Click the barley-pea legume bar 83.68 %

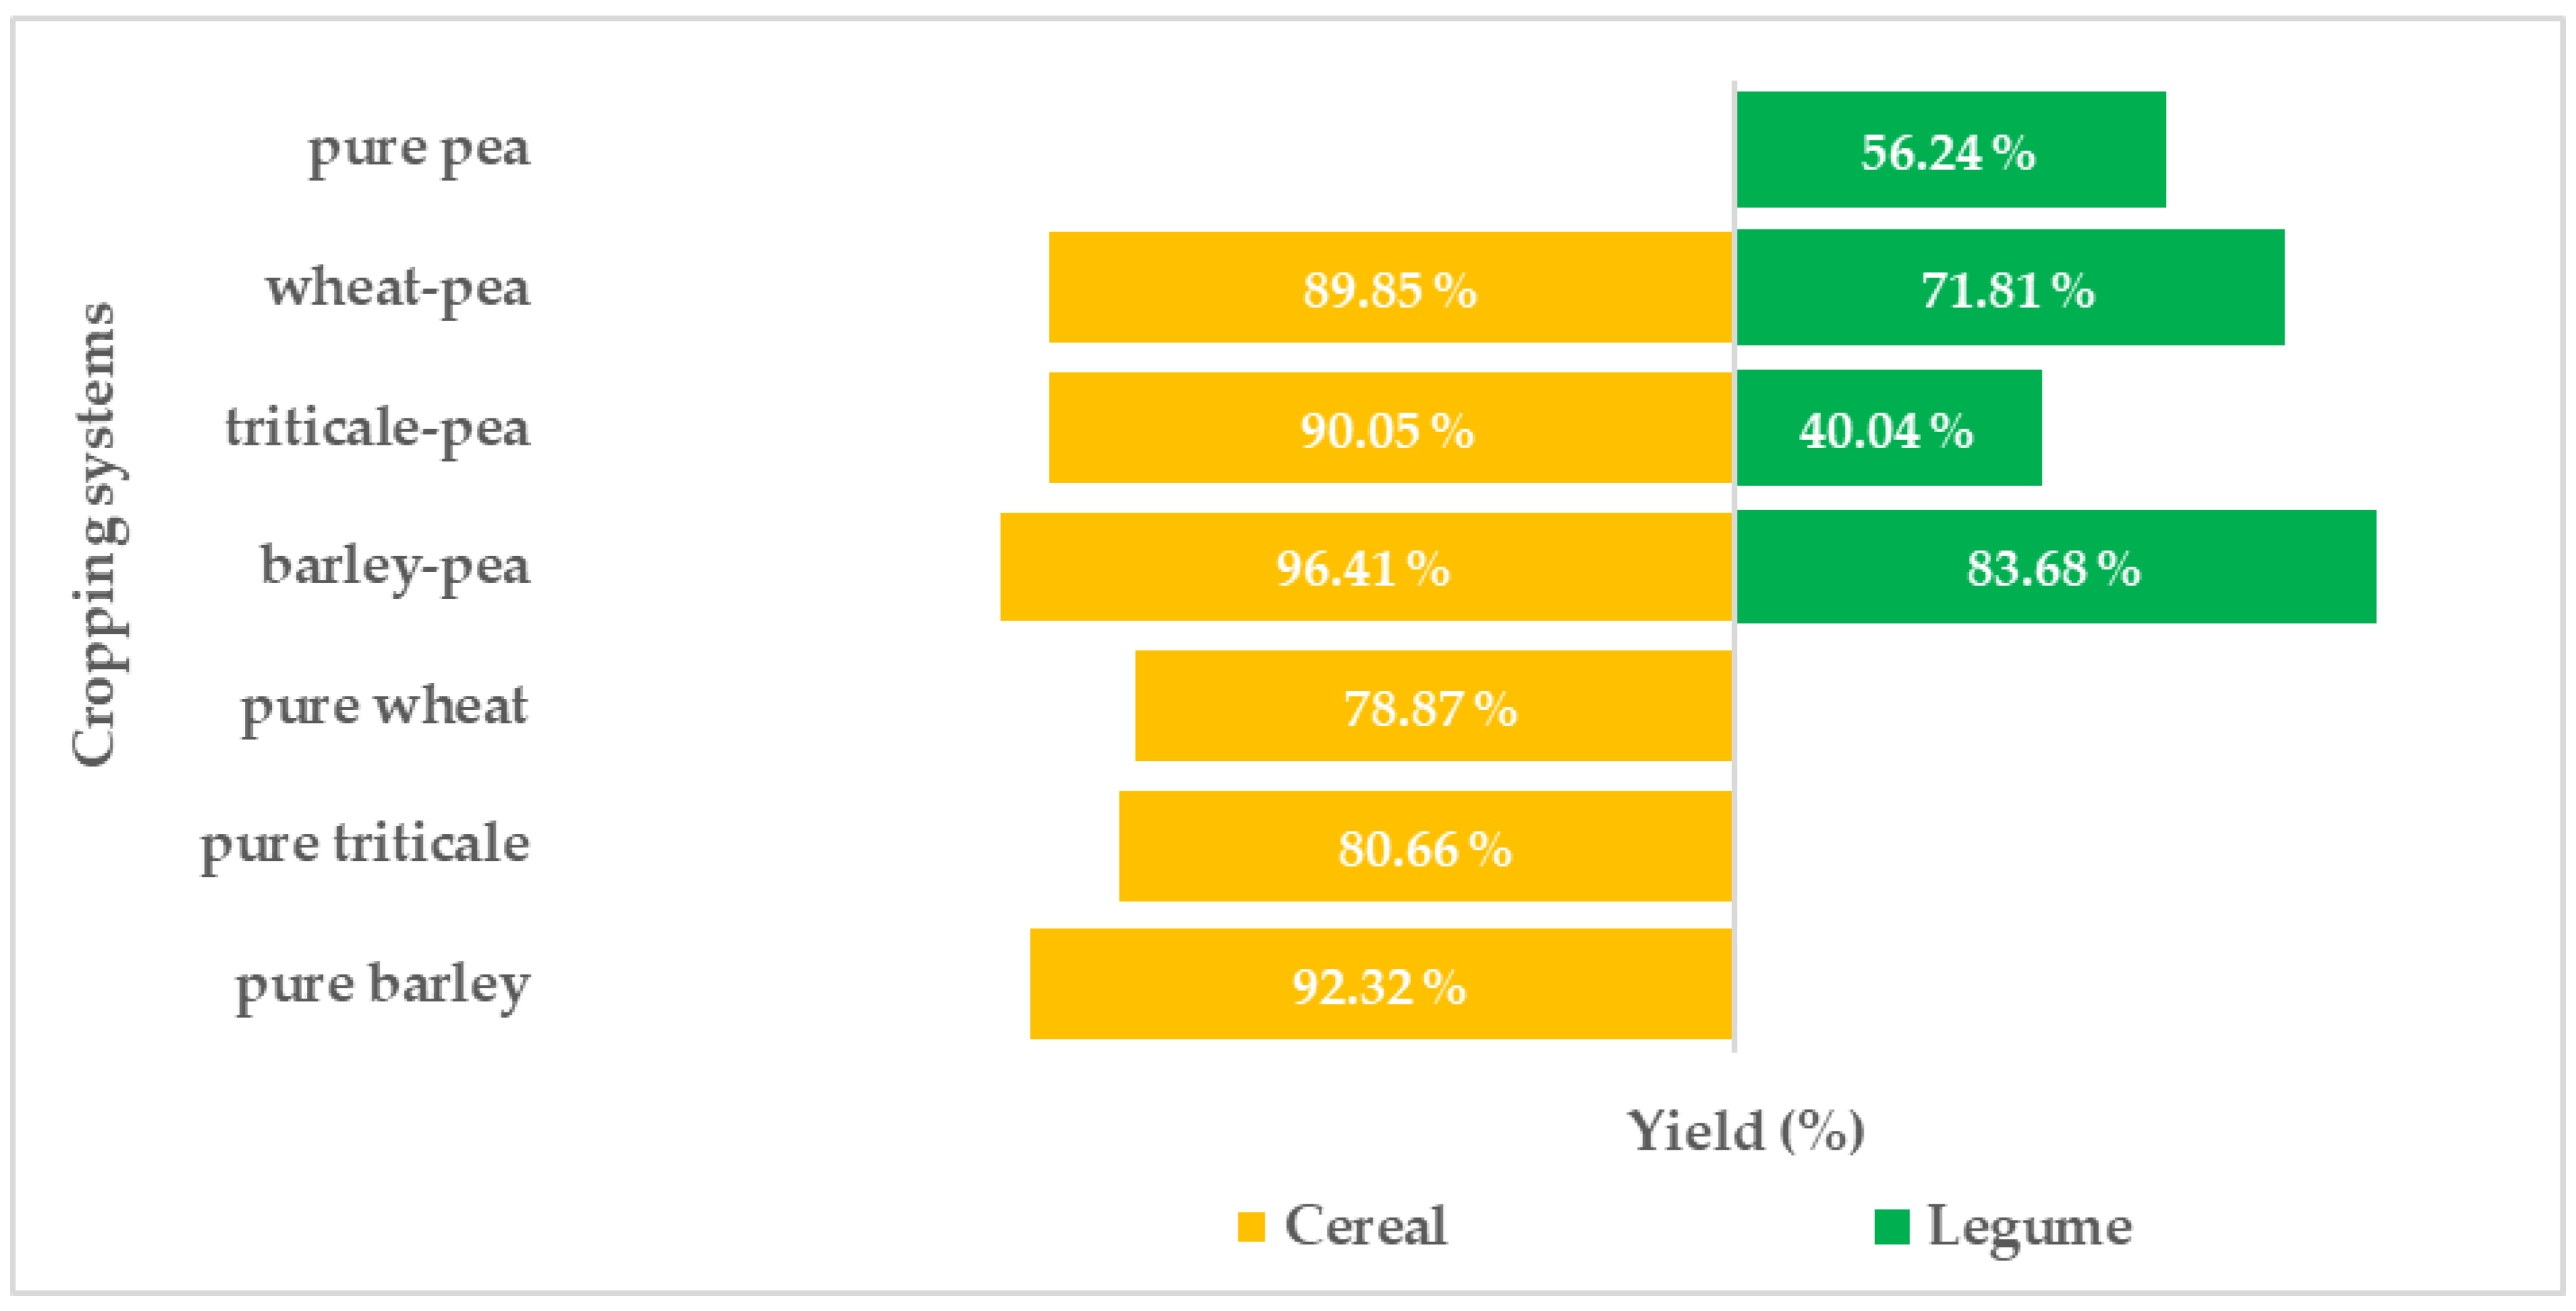(2055, 567)
